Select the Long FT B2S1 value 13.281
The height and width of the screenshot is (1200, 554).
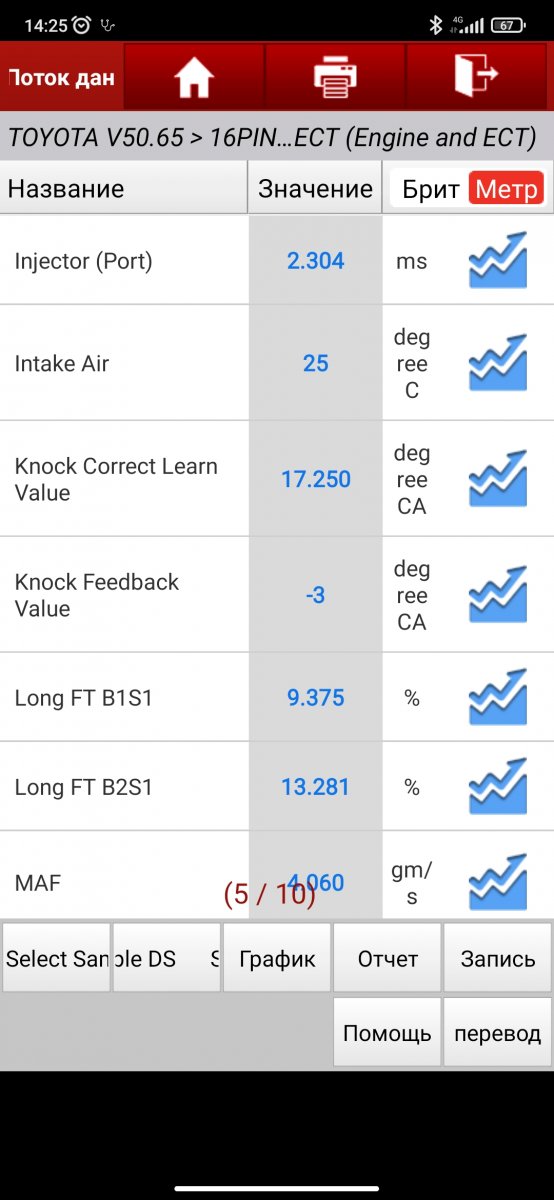(x=315, y=787)
